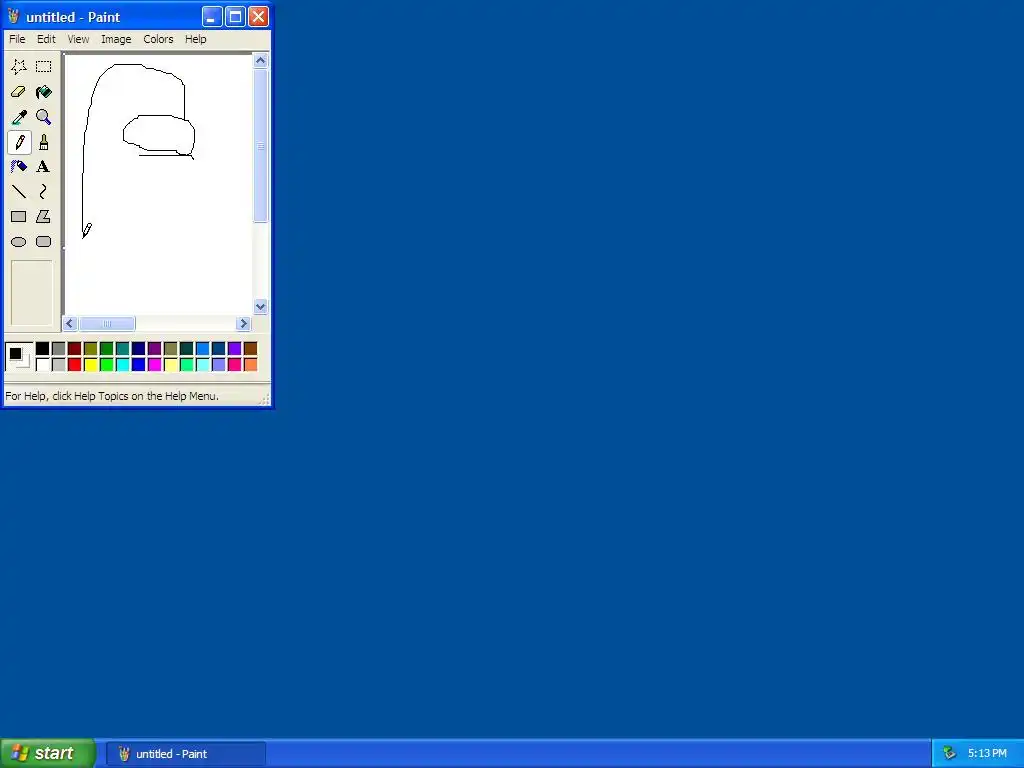Open the Image menu
Screen dimensions: 1024x768
(x=116, y=39)
